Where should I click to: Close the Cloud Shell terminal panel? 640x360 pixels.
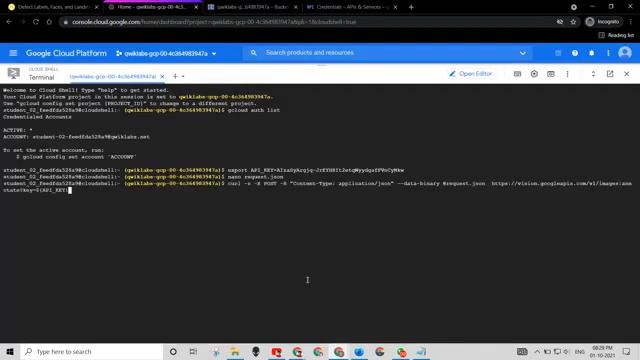(x=627, y=74)
